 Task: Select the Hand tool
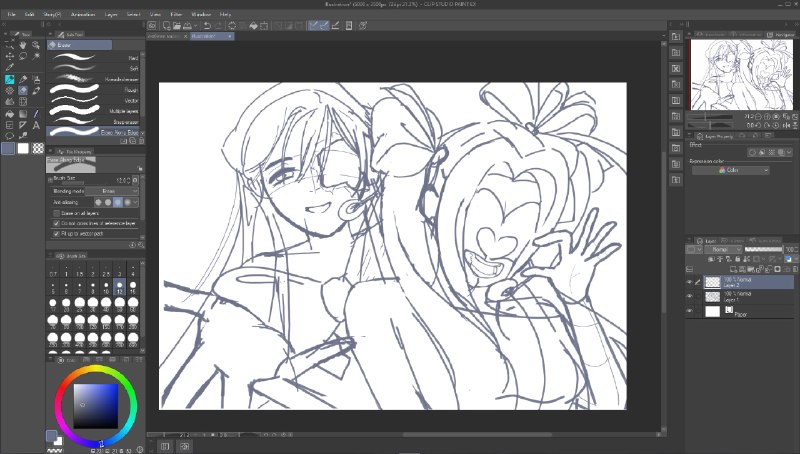(x=23, y=45)
